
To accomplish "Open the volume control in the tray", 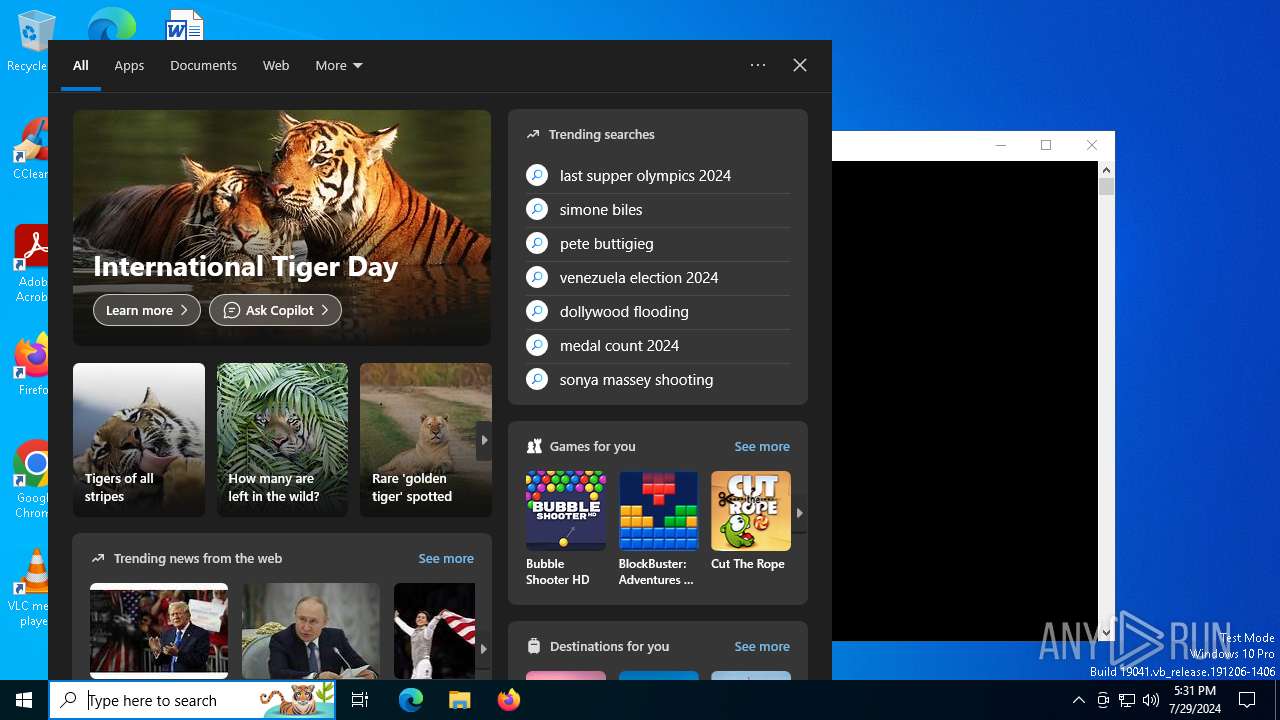I will (x=1151, y=700).
